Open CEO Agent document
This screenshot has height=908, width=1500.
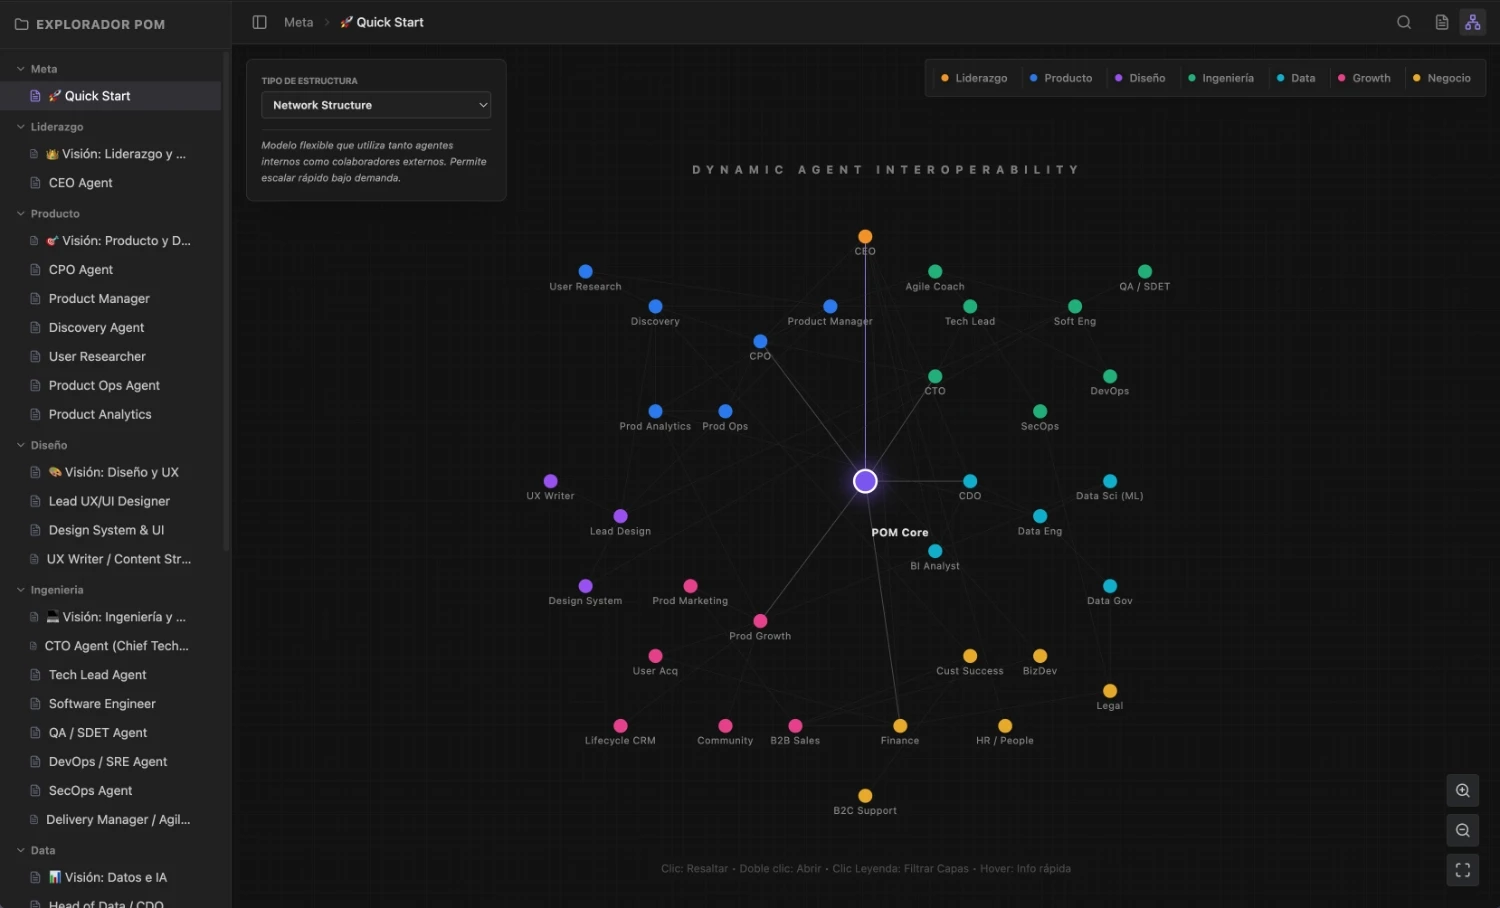point(110,183)
